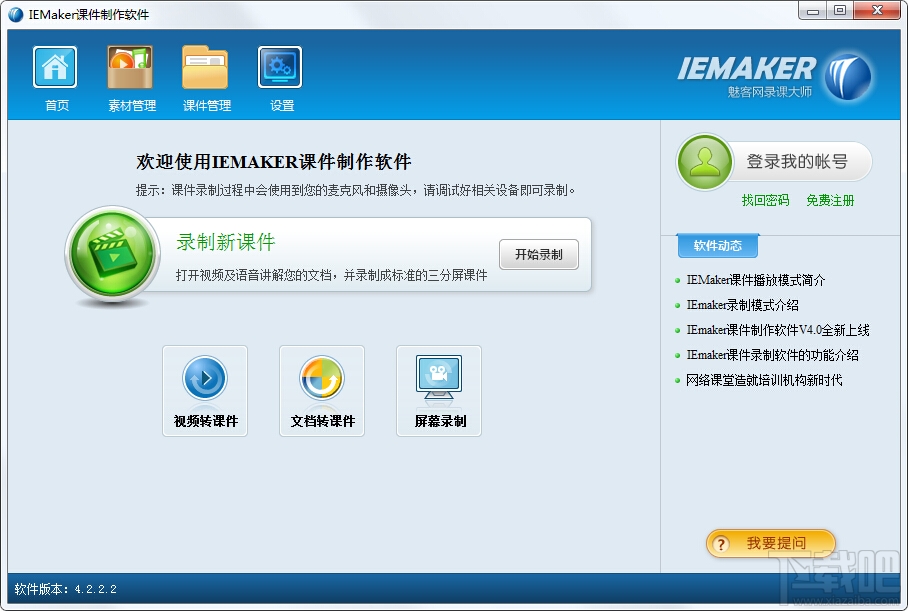The height and width of the screenshot is (611, 908).
Task: Click the 录制新课件 heading
Action: (x=226, y=242)
